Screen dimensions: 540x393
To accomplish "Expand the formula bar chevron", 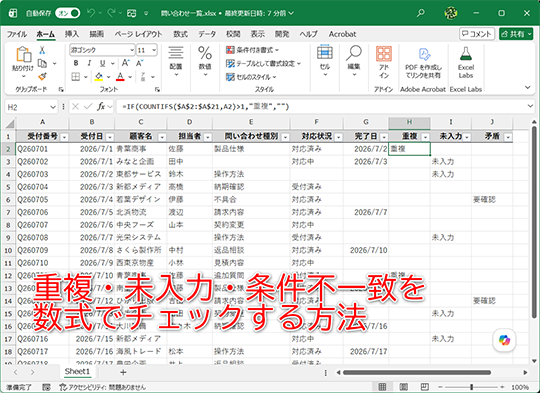I will 530,106.
